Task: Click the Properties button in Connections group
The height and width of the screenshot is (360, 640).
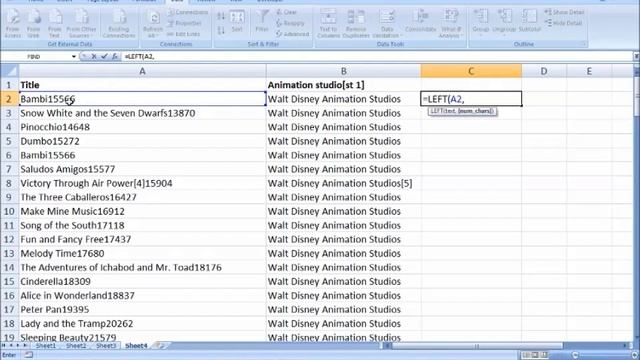Action: (x=184, y=23)
